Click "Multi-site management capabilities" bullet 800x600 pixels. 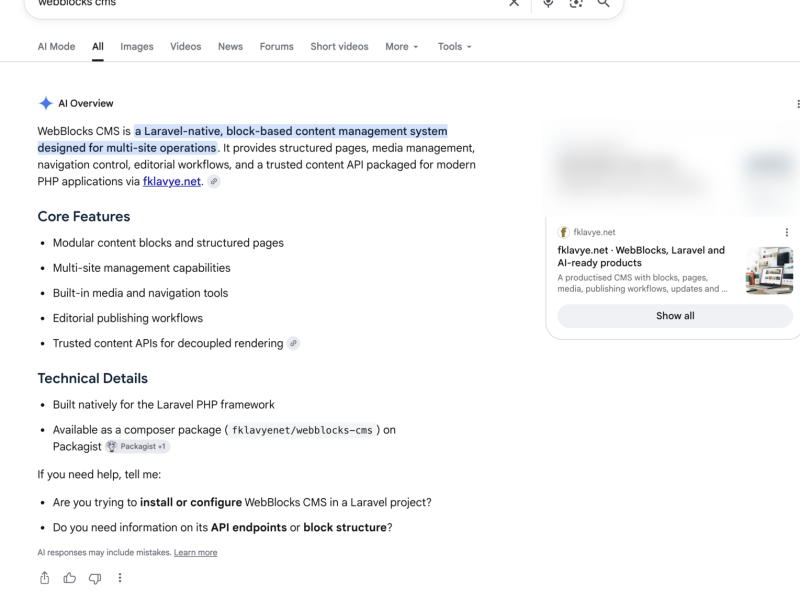pos(141,268)
